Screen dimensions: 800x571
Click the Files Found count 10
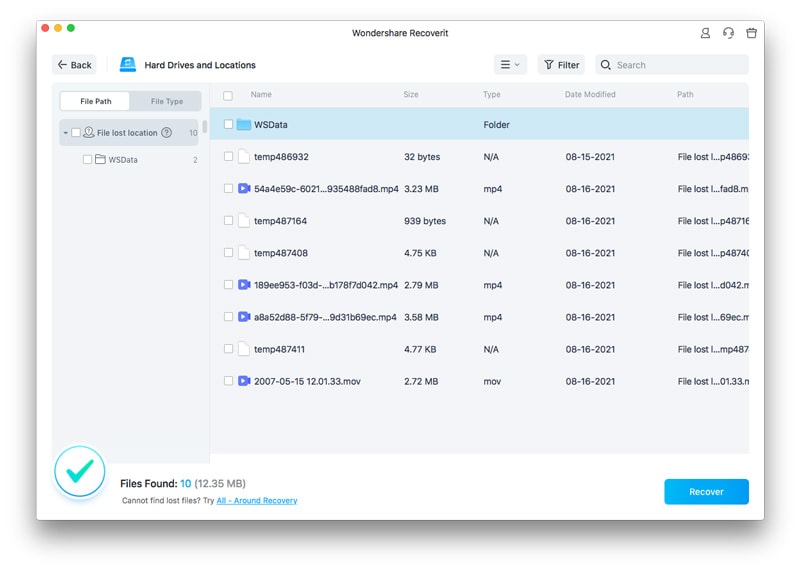coord(185,483)
